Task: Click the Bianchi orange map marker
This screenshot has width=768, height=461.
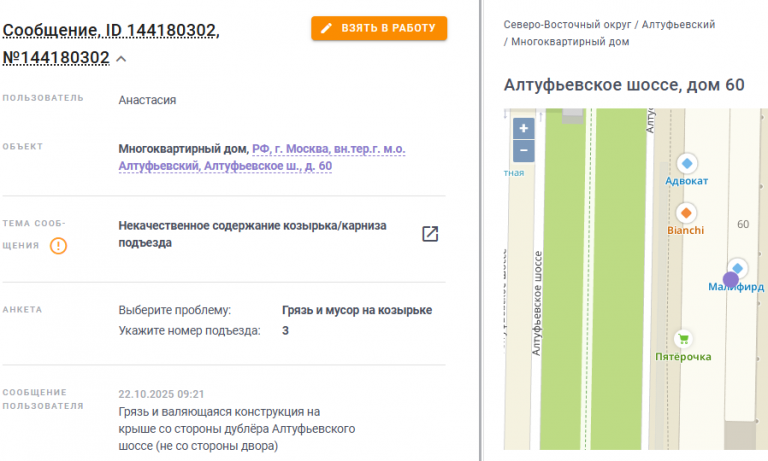Action: click(x=686, y=213)
